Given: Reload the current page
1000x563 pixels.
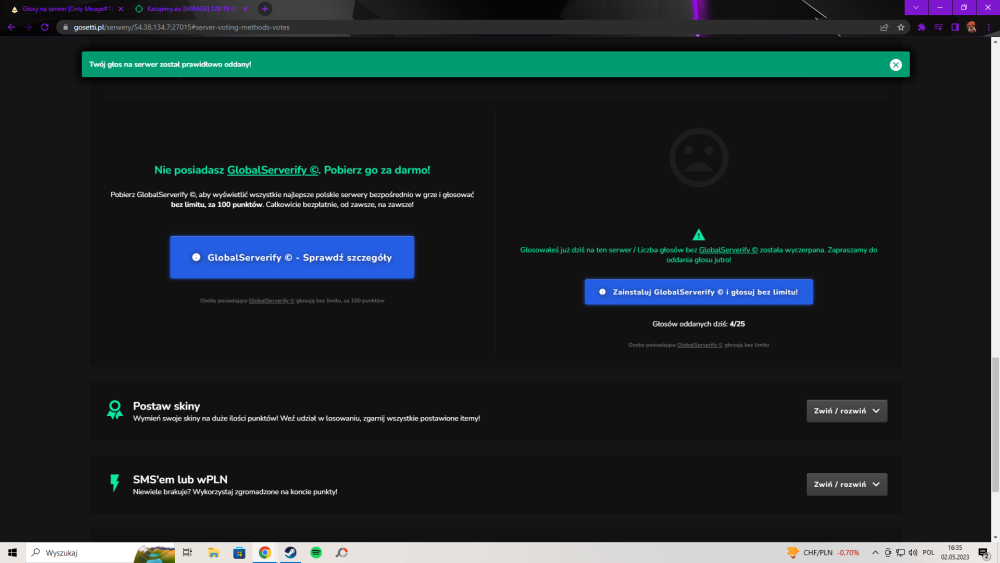Looking at the screenshot, I should 45,27.
